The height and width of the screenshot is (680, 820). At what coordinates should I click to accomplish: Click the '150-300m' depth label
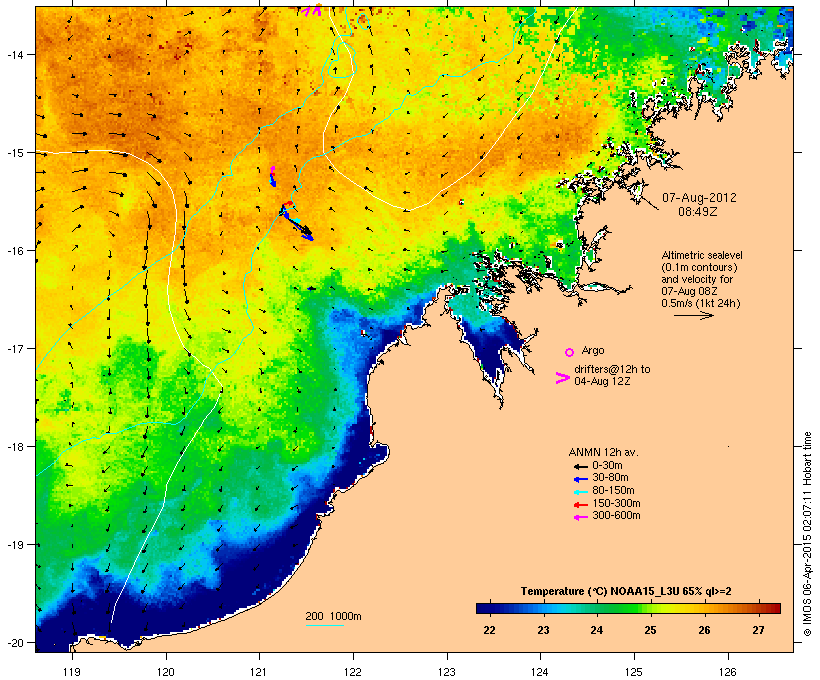click(x=616, y=503)
